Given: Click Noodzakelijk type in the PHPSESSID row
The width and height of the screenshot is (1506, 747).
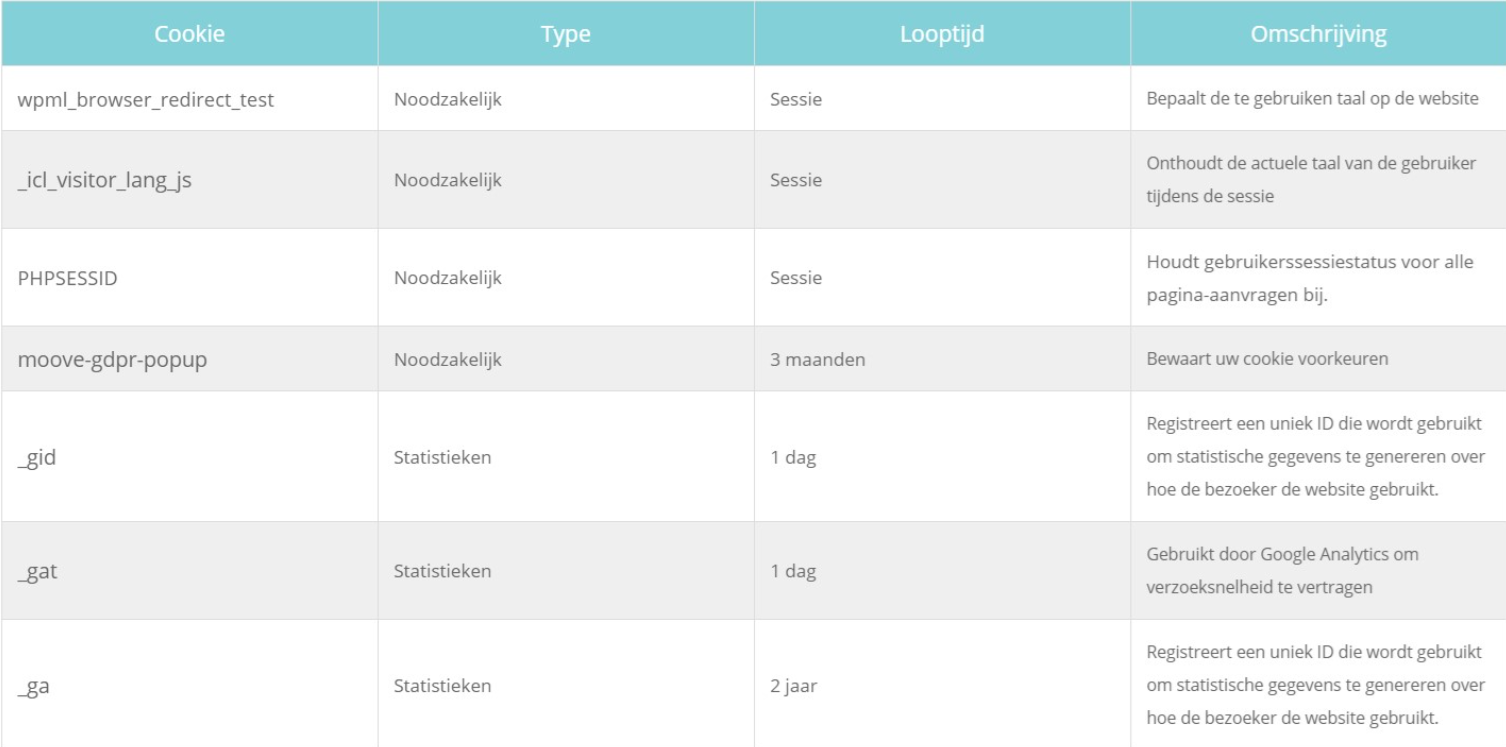Looking at the screenshot, I should tap(447, 278).
